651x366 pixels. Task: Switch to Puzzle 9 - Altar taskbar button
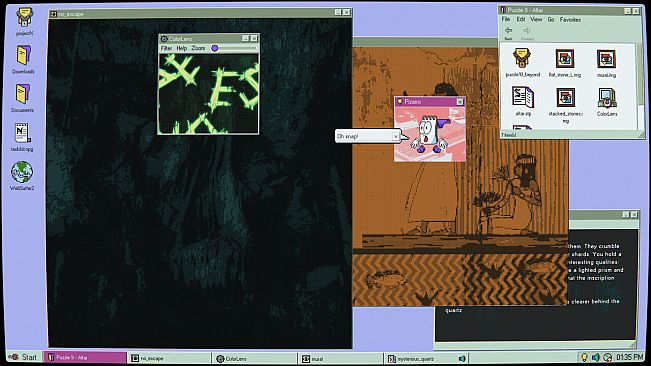coord(85,357)
